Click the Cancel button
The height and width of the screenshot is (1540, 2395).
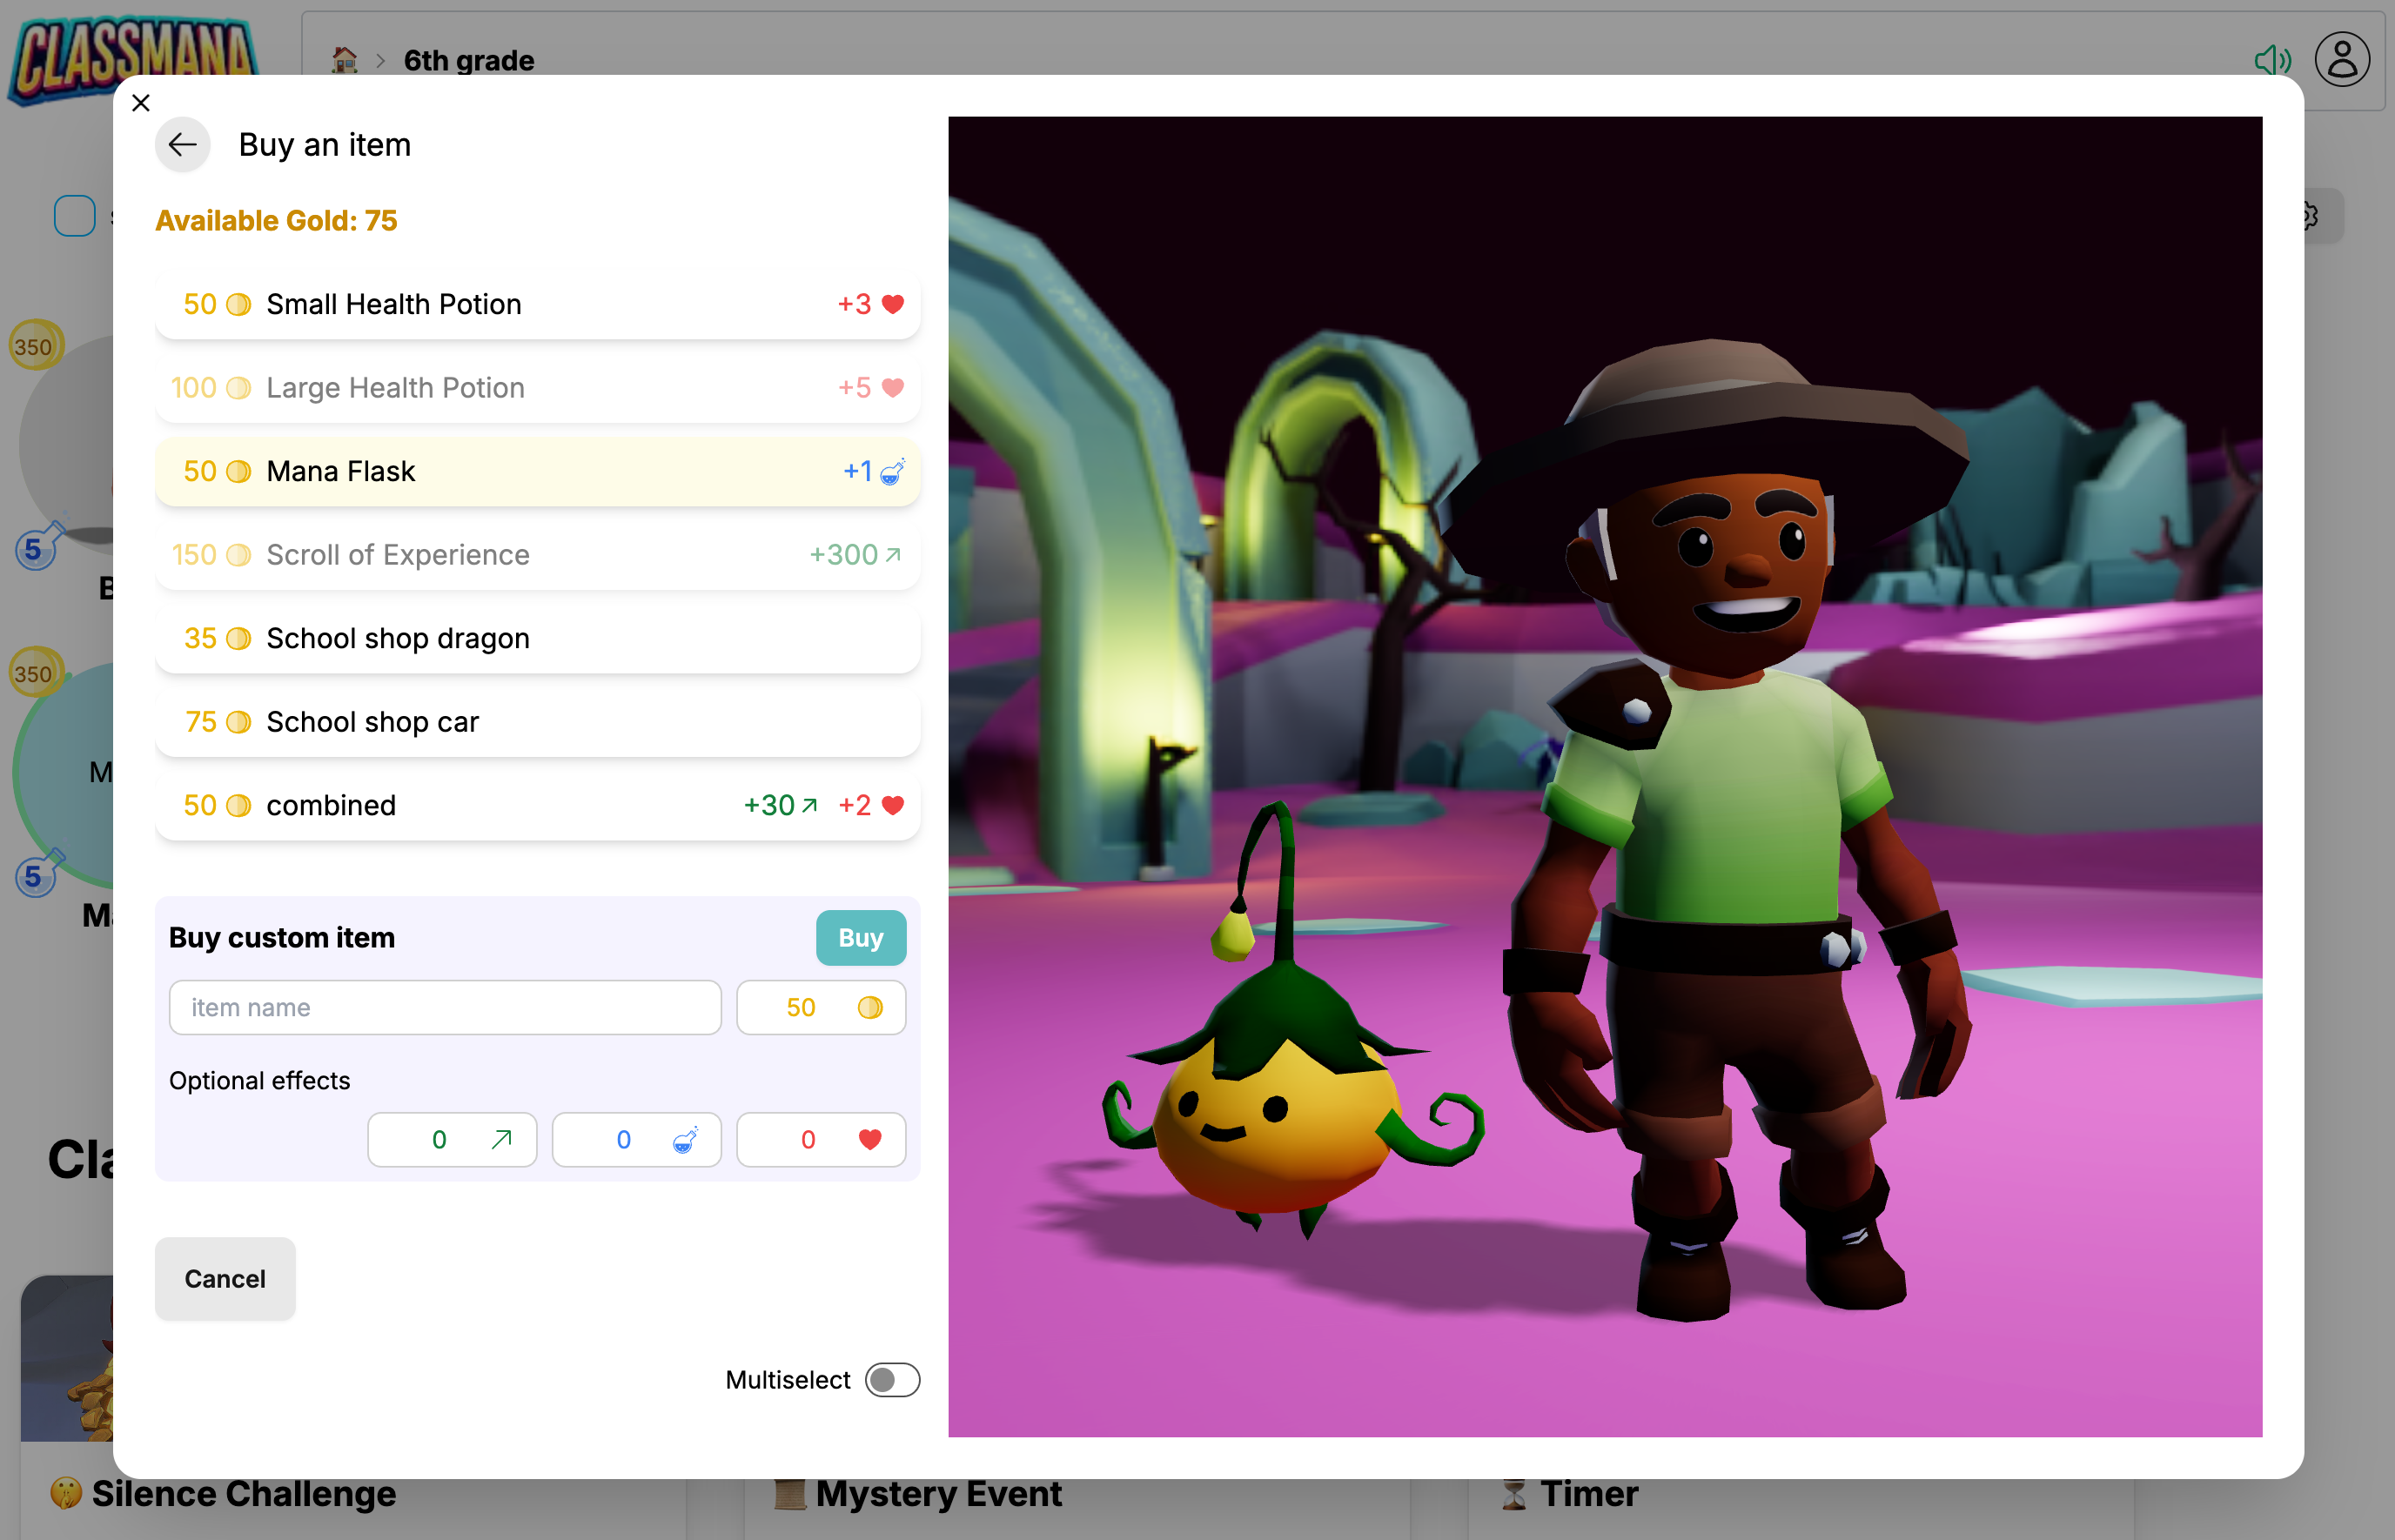coord(225,1279)
